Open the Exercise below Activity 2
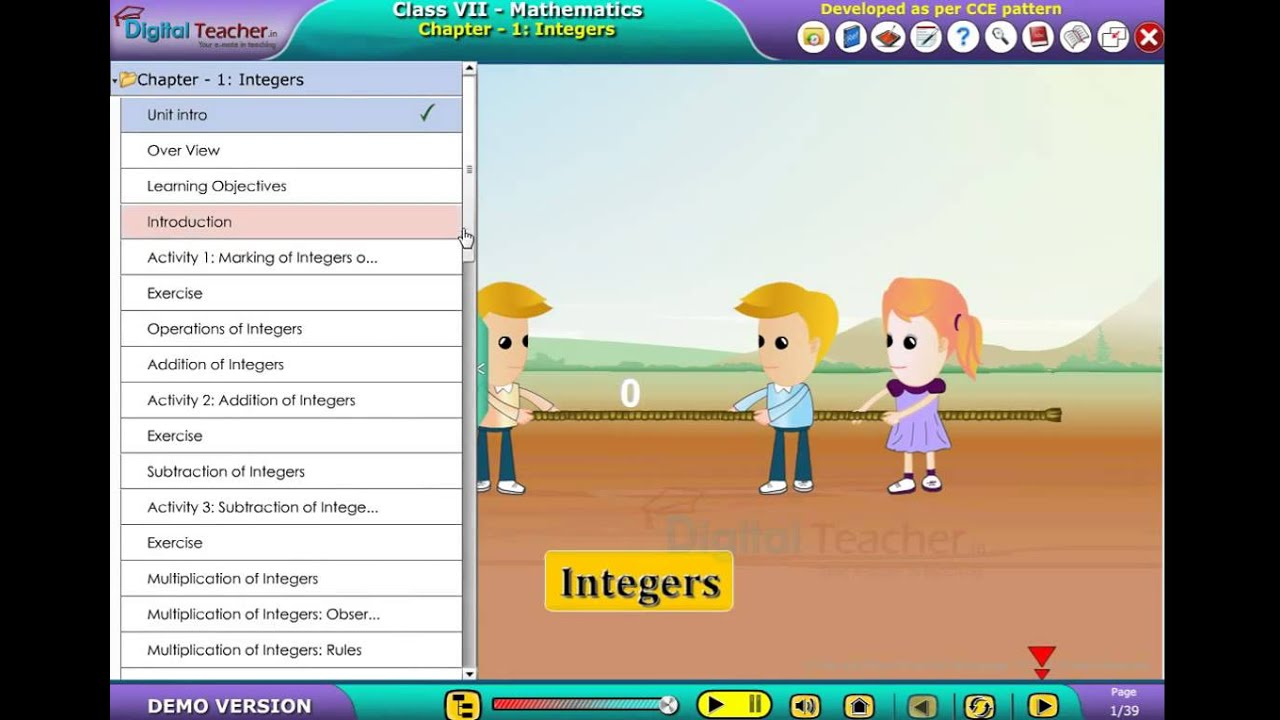Viewport: 1280px width, 720px height. [x=291, y=436]
